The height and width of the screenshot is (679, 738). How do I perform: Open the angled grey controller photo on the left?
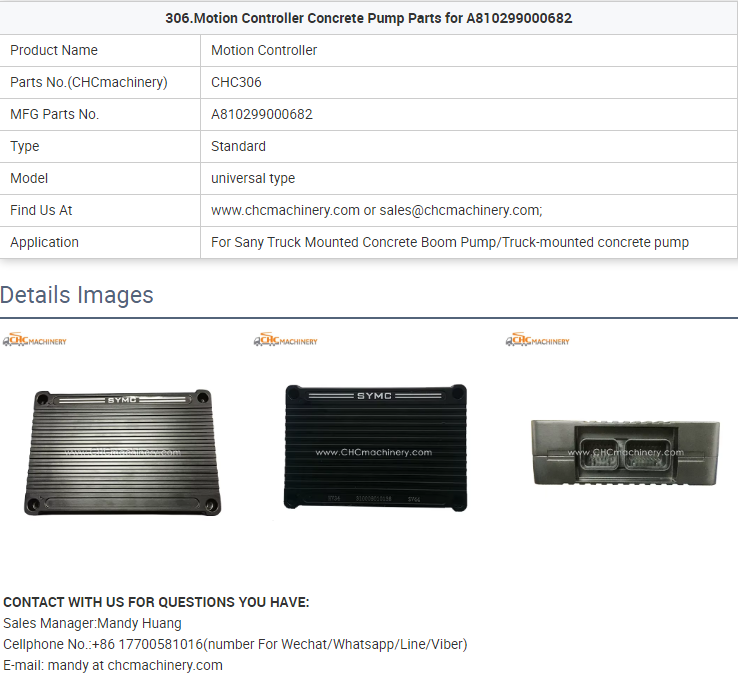[x=122, y=450]
